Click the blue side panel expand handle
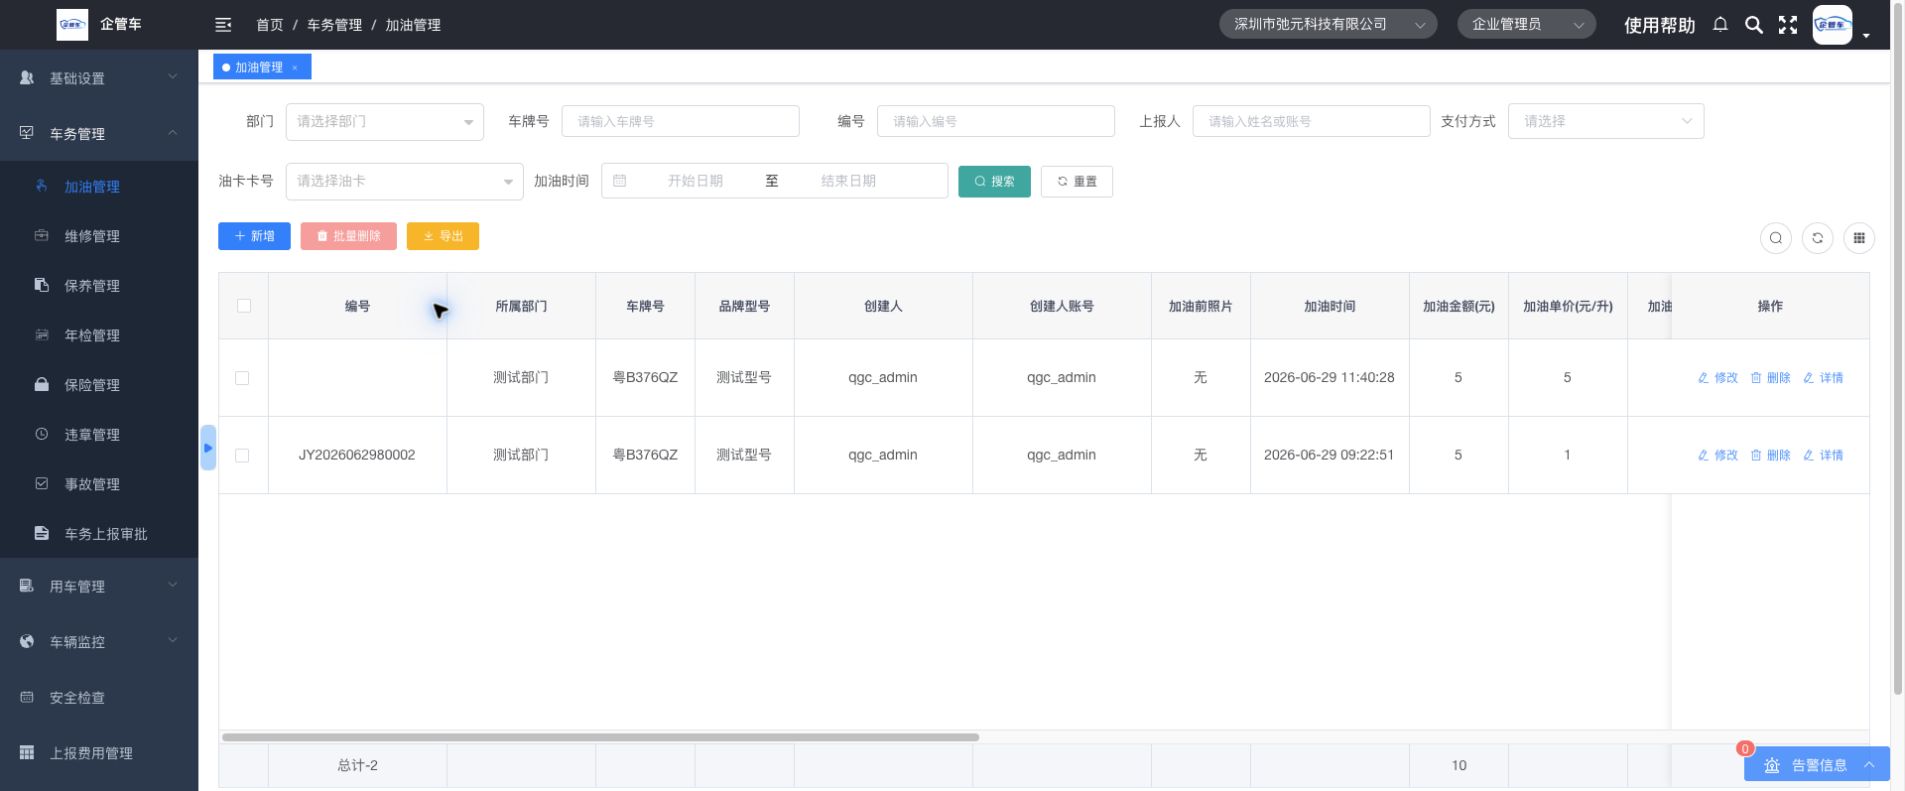The width and height of the screenshot is (1905, 791). click(x=208, y=448)
